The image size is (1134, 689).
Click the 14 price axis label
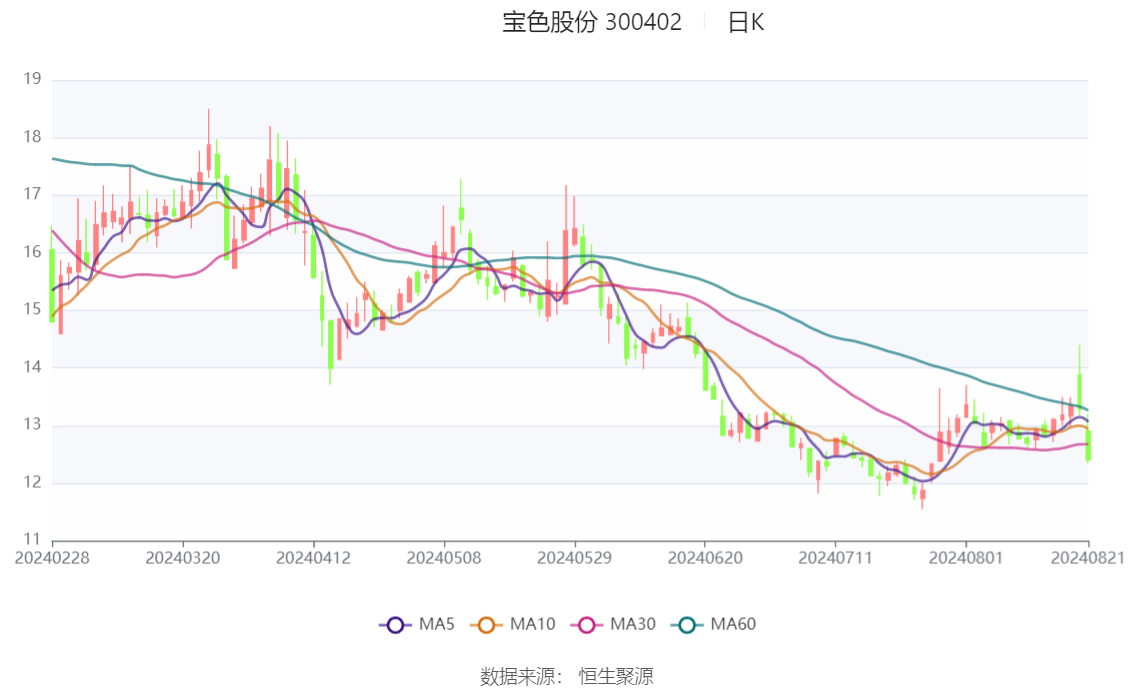click(32, 367)
